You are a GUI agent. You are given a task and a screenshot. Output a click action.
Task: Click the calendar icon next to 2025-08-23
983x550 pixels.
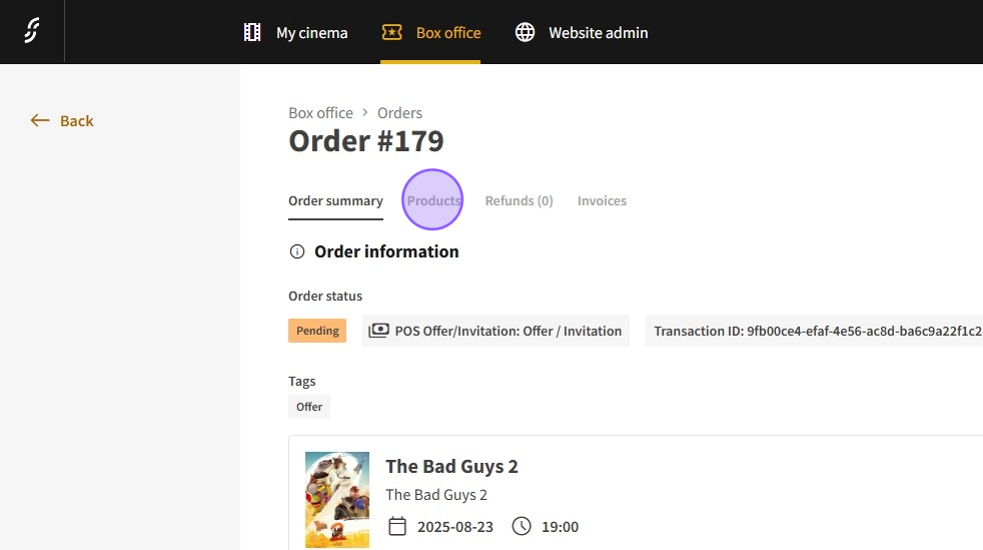coord(397,526)
